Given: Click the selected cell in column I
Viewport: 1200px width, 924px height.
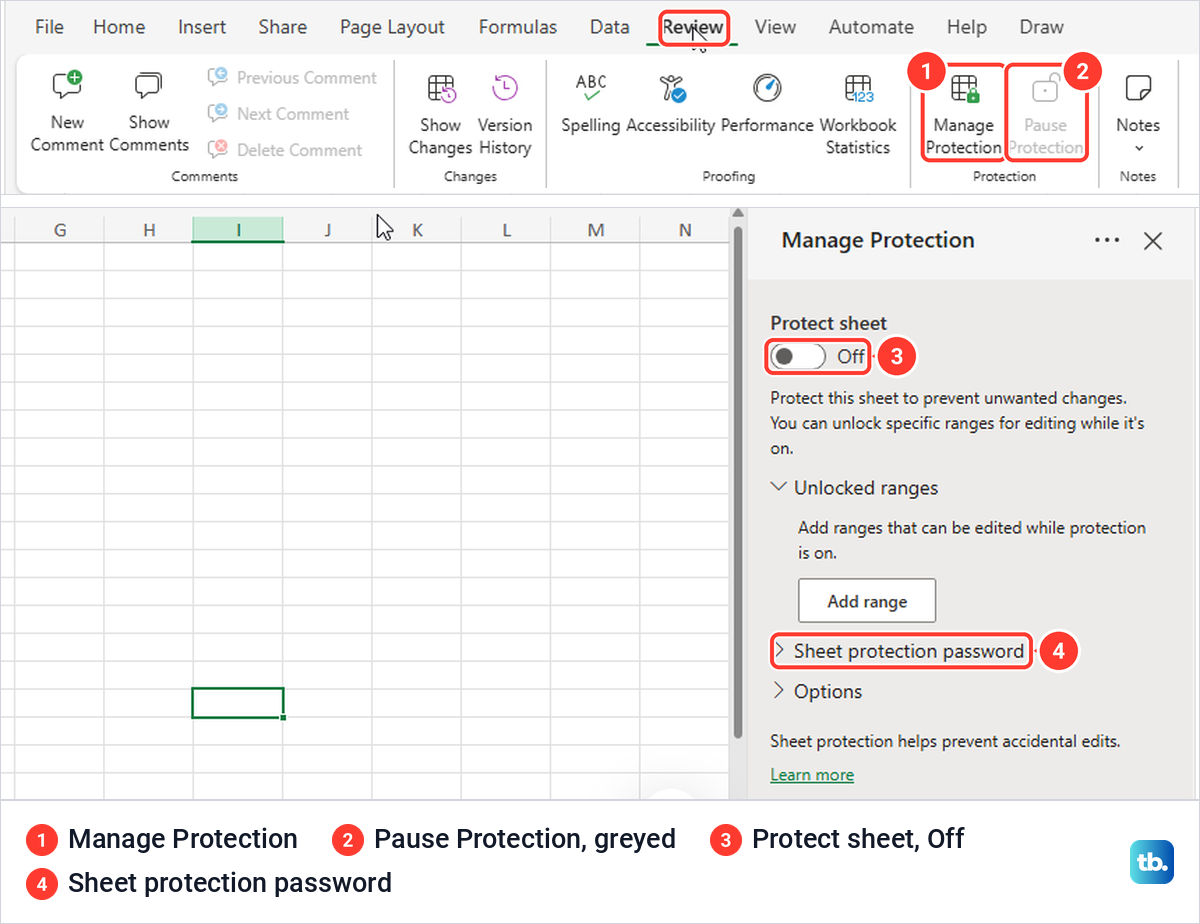Looking at the screenshot, I should pos(238,702).
